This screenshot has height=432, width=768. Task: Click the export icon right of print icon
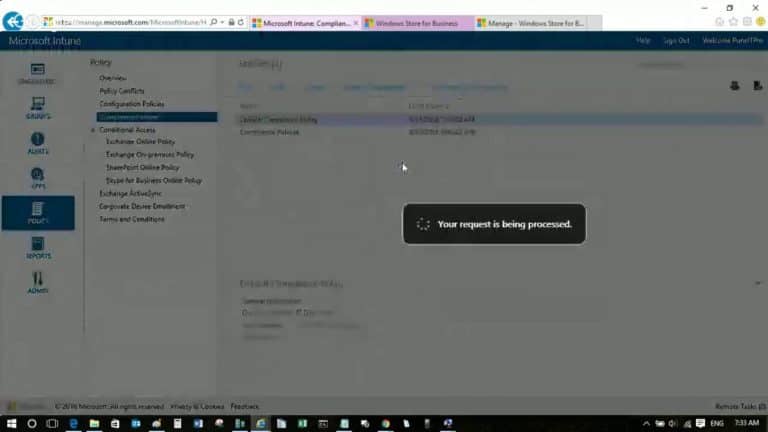click(x=757, y=86)
